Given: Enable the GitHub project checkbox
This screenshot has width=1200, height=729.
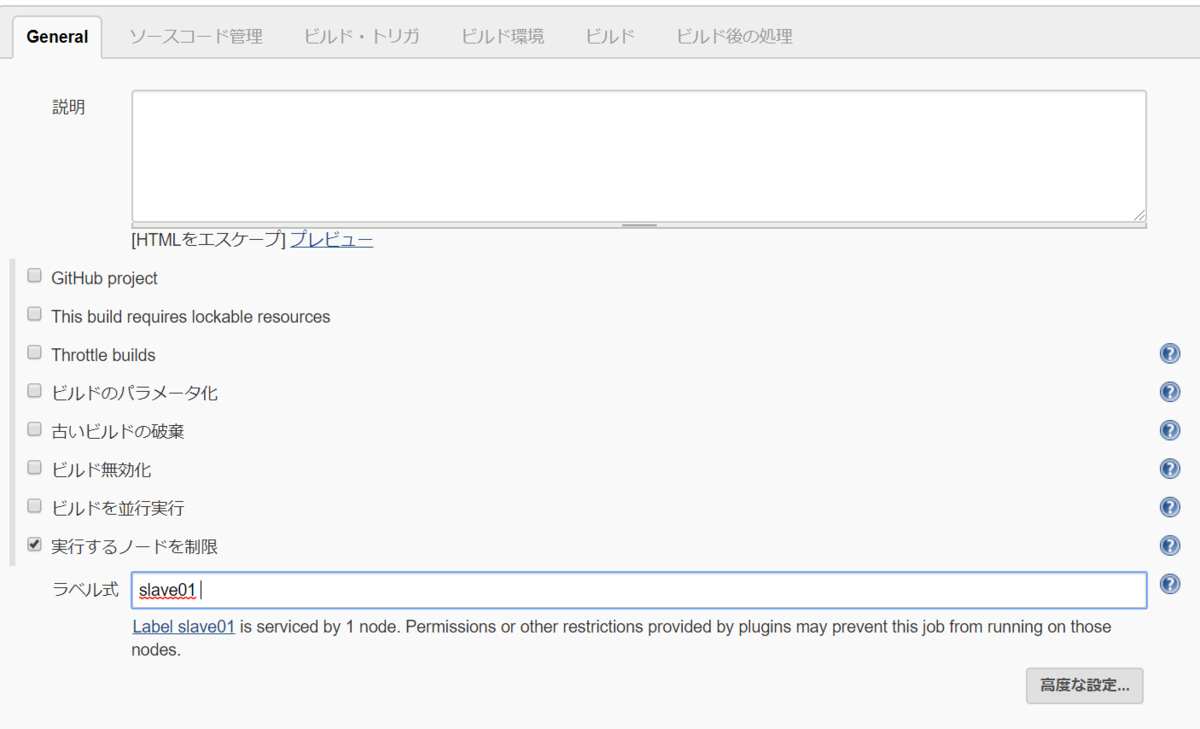Looking at the screenshot, I should tap(34, 275).
